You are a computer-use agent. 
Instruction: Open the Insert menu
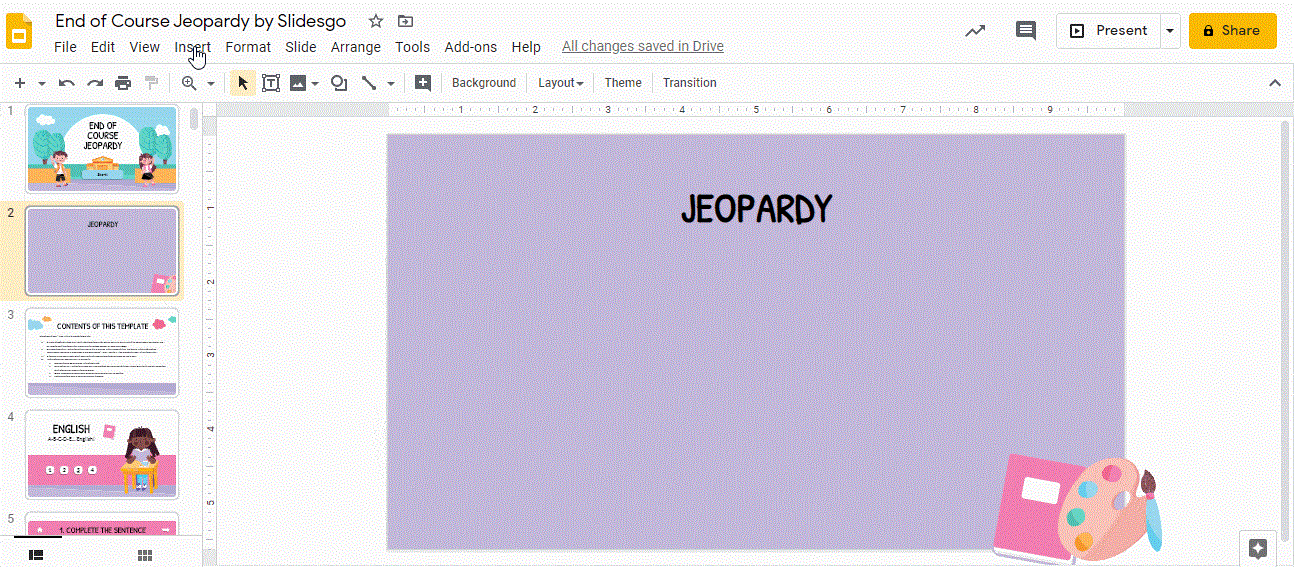coord(192,47)
